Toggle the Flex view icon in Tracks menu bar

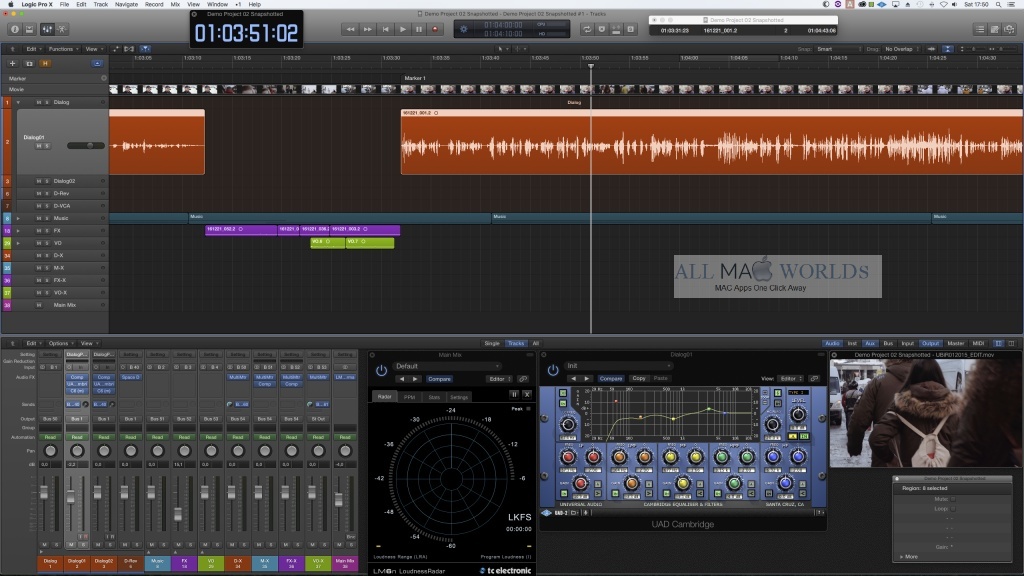click(x=129, y=49)
